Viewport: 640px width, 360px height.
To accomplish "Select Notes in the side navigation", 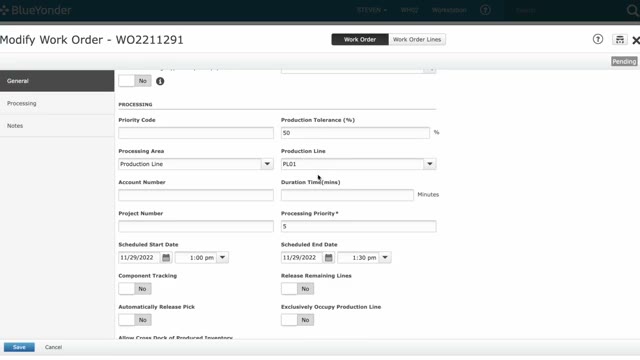I will tap(57, 126).
